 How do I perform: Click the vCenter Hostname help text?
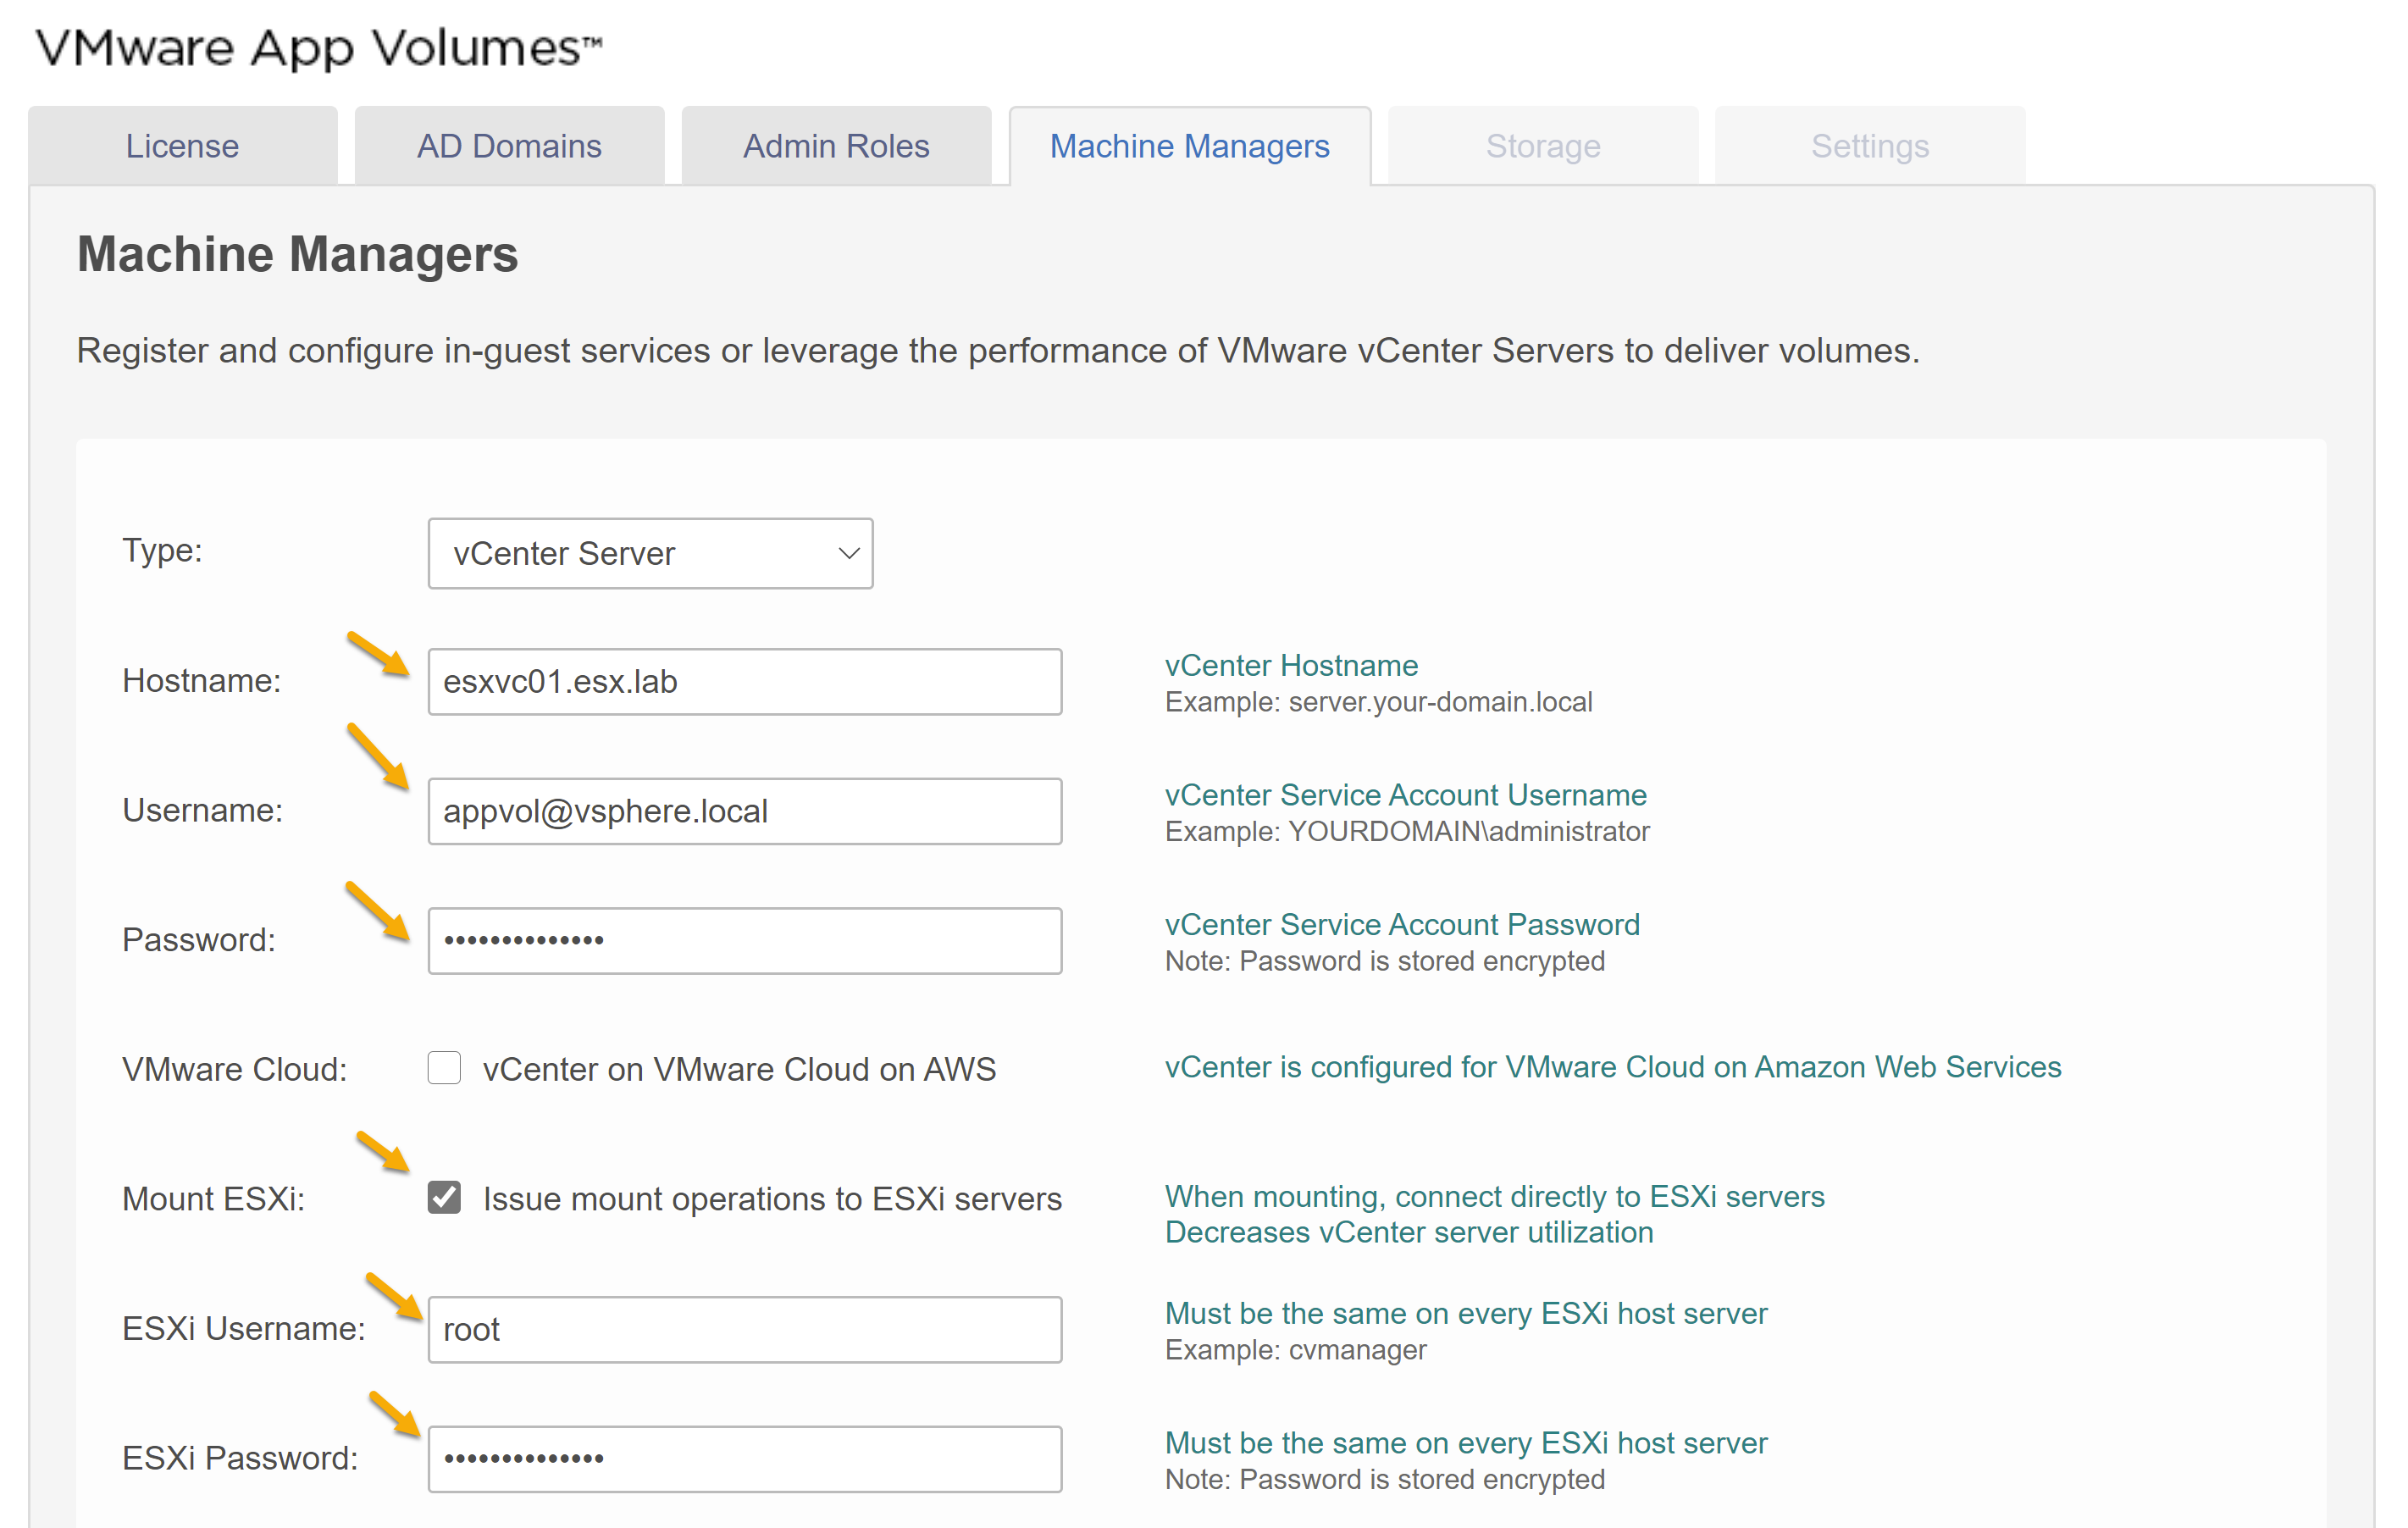[1291, 665]
